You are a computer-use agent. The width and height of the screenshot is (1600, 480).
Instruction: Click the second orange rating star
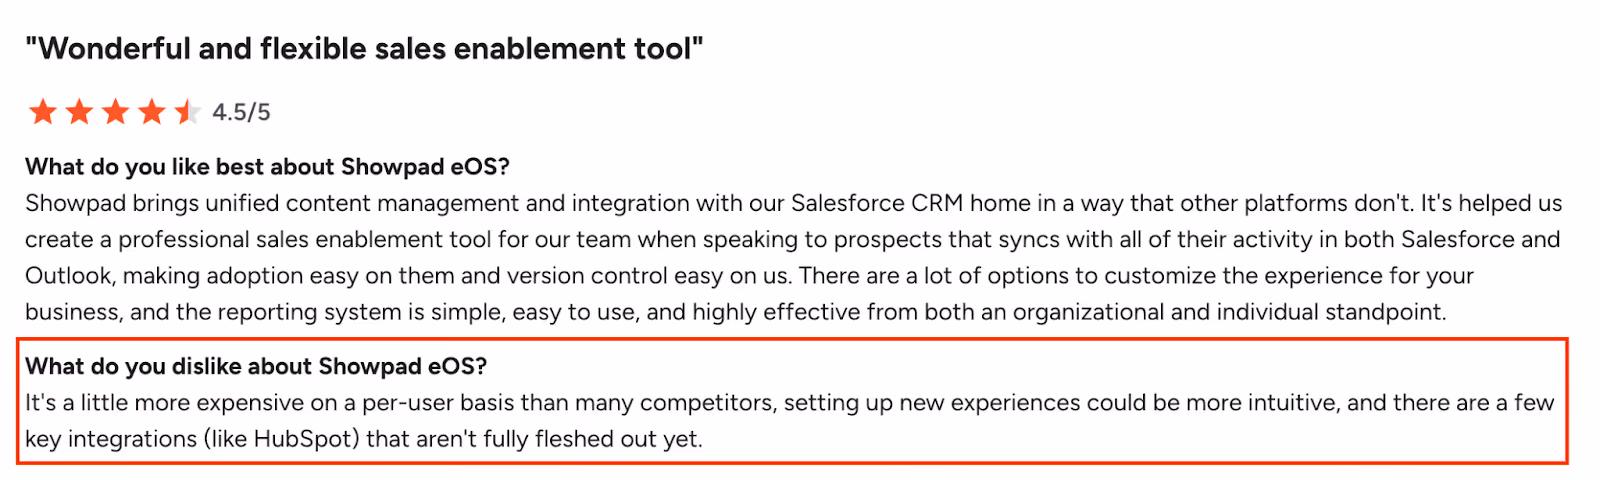(x=79, y=111)
